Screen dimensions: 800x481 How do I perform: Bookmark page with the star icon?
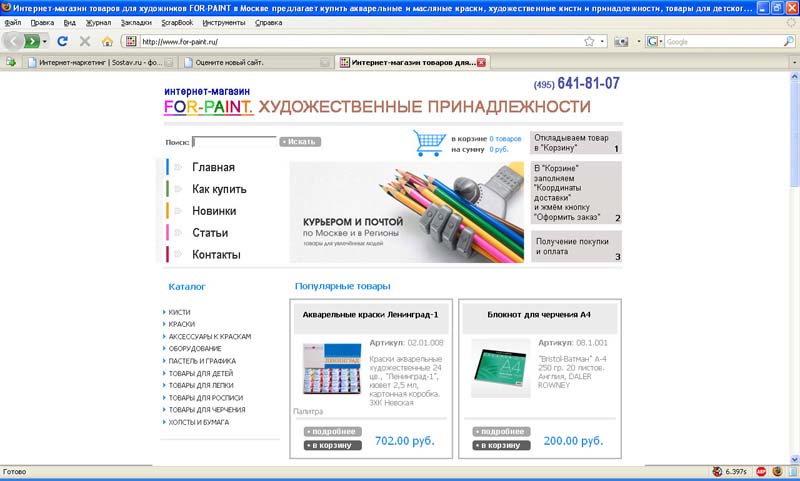tap(589, 42)
